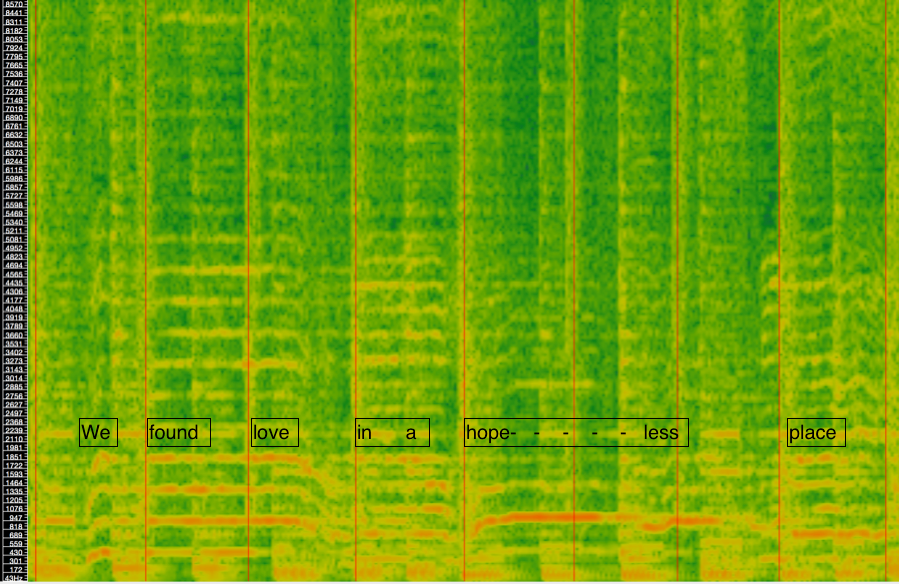Screen dimensions: 900x585
Task: Click the 2497 frequency axis label
Action: pyautogui.click(x=14, y=413)
